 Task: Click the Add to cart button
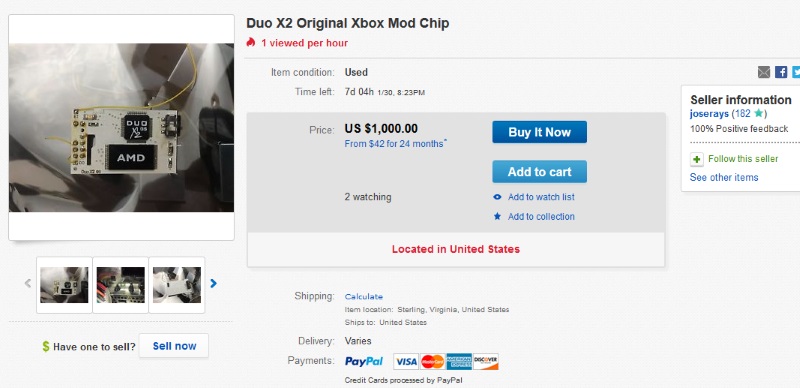pos(539,172)
